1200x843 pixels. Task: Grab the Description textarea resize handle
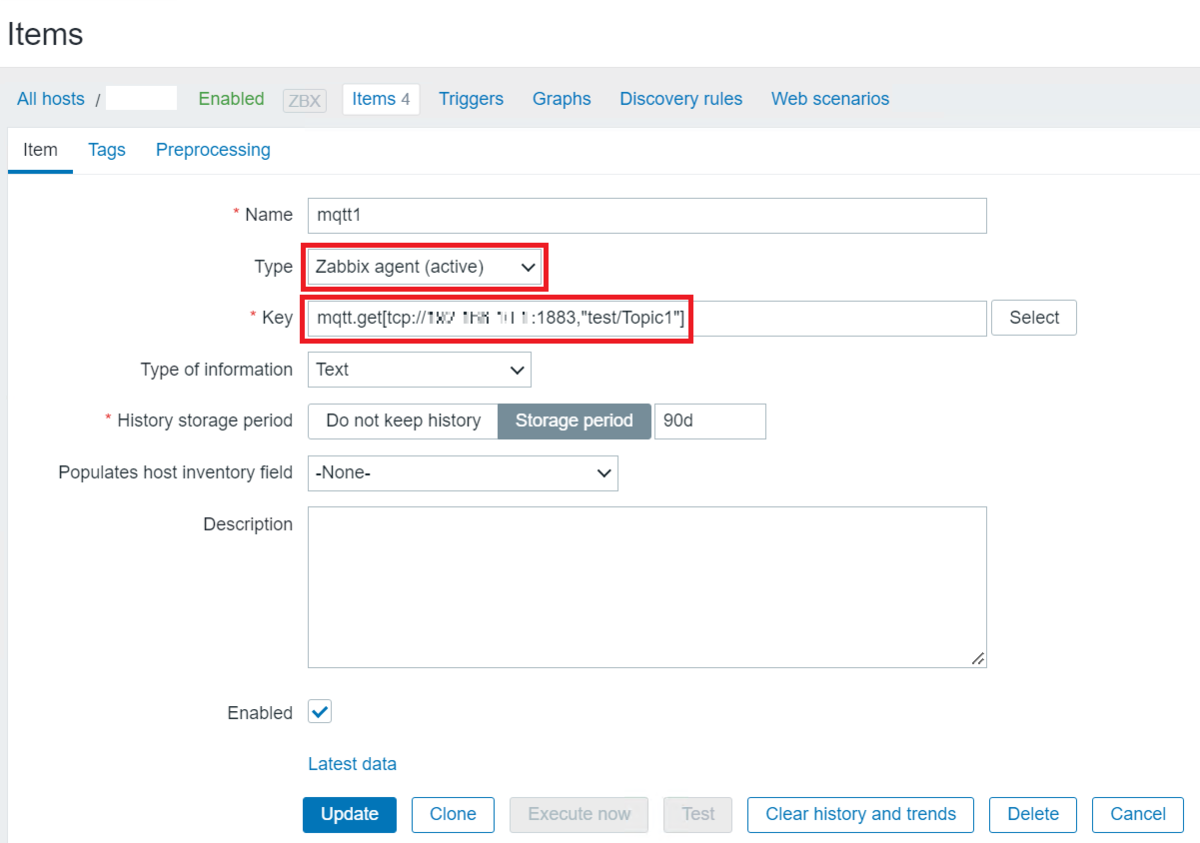coord(978,659)
